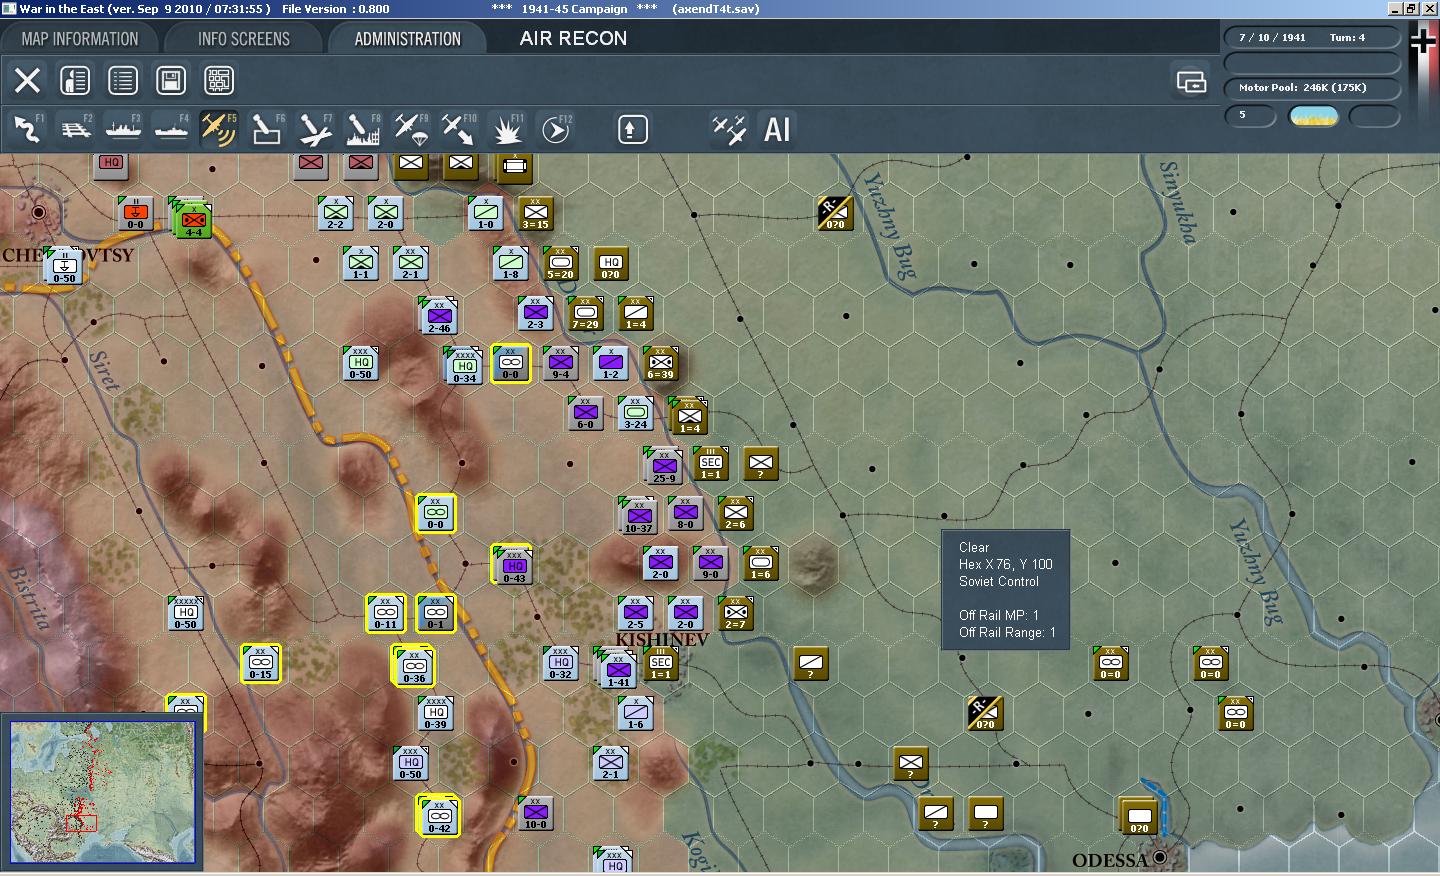
Task: Click the crossed planes air doctrine icon
Action: pyautogui.click(x=728, y=129)
